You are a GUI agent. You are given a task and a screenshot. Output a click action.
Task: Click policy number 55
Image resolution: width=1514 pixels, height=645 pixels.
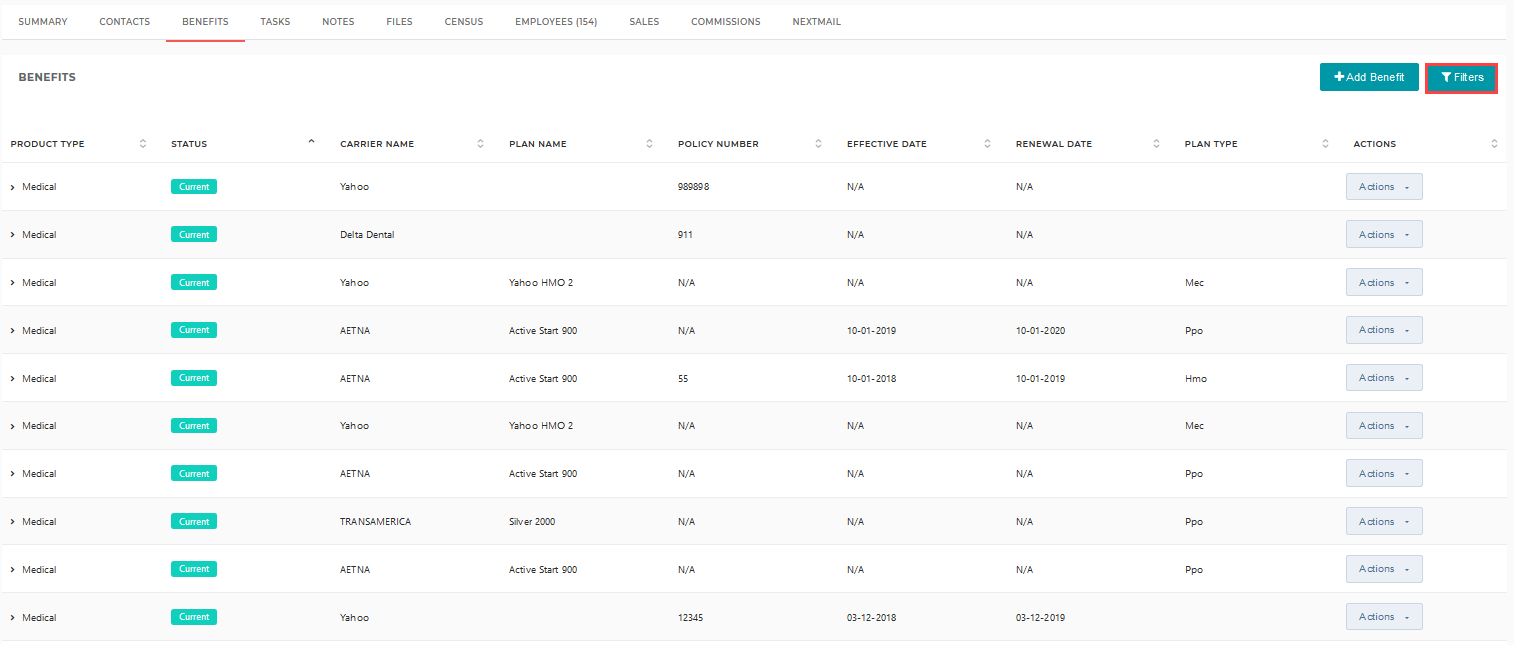(x=683, y=379)
